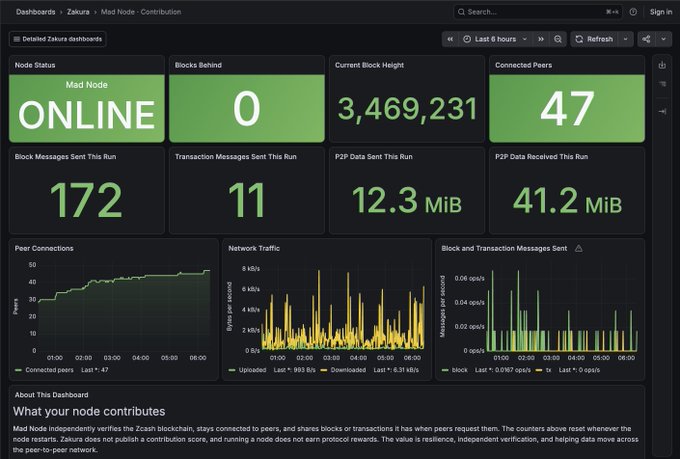Click the warning triangle on Messages Sent panel
Image resolution: width=680 pixels, height=459 pixels.
coord(579,248)
